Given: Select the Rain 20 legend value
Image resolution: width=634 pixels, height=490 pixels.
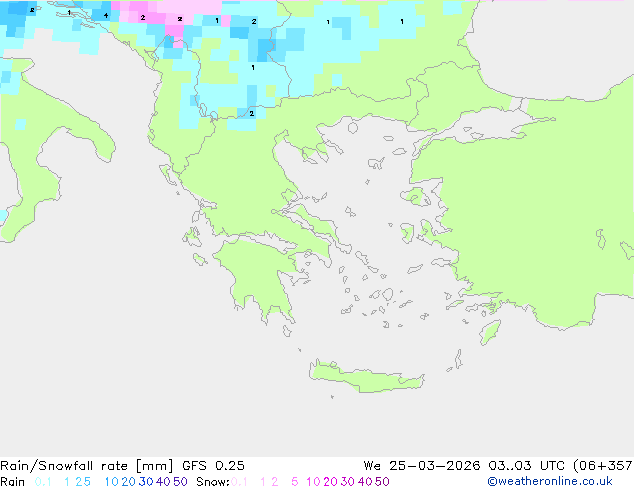Looking at the screenshot, I should pyautogui.click(x=128, y=482).
